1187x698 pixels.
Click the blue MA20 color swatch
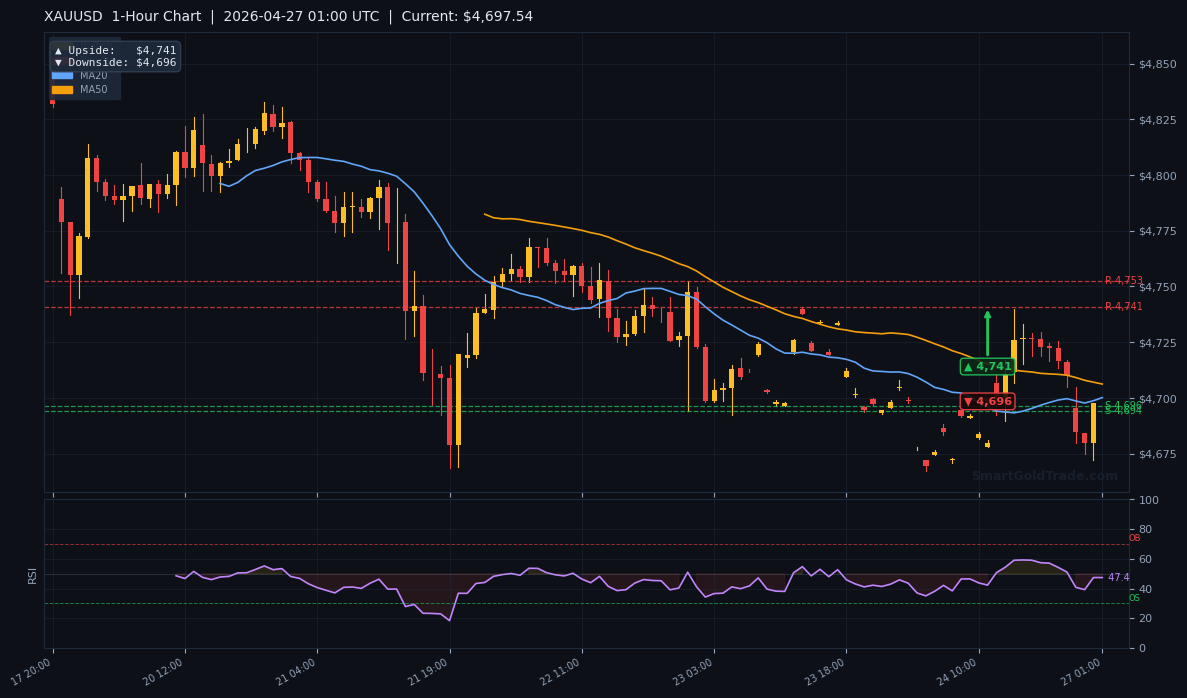tap(62, 75)
